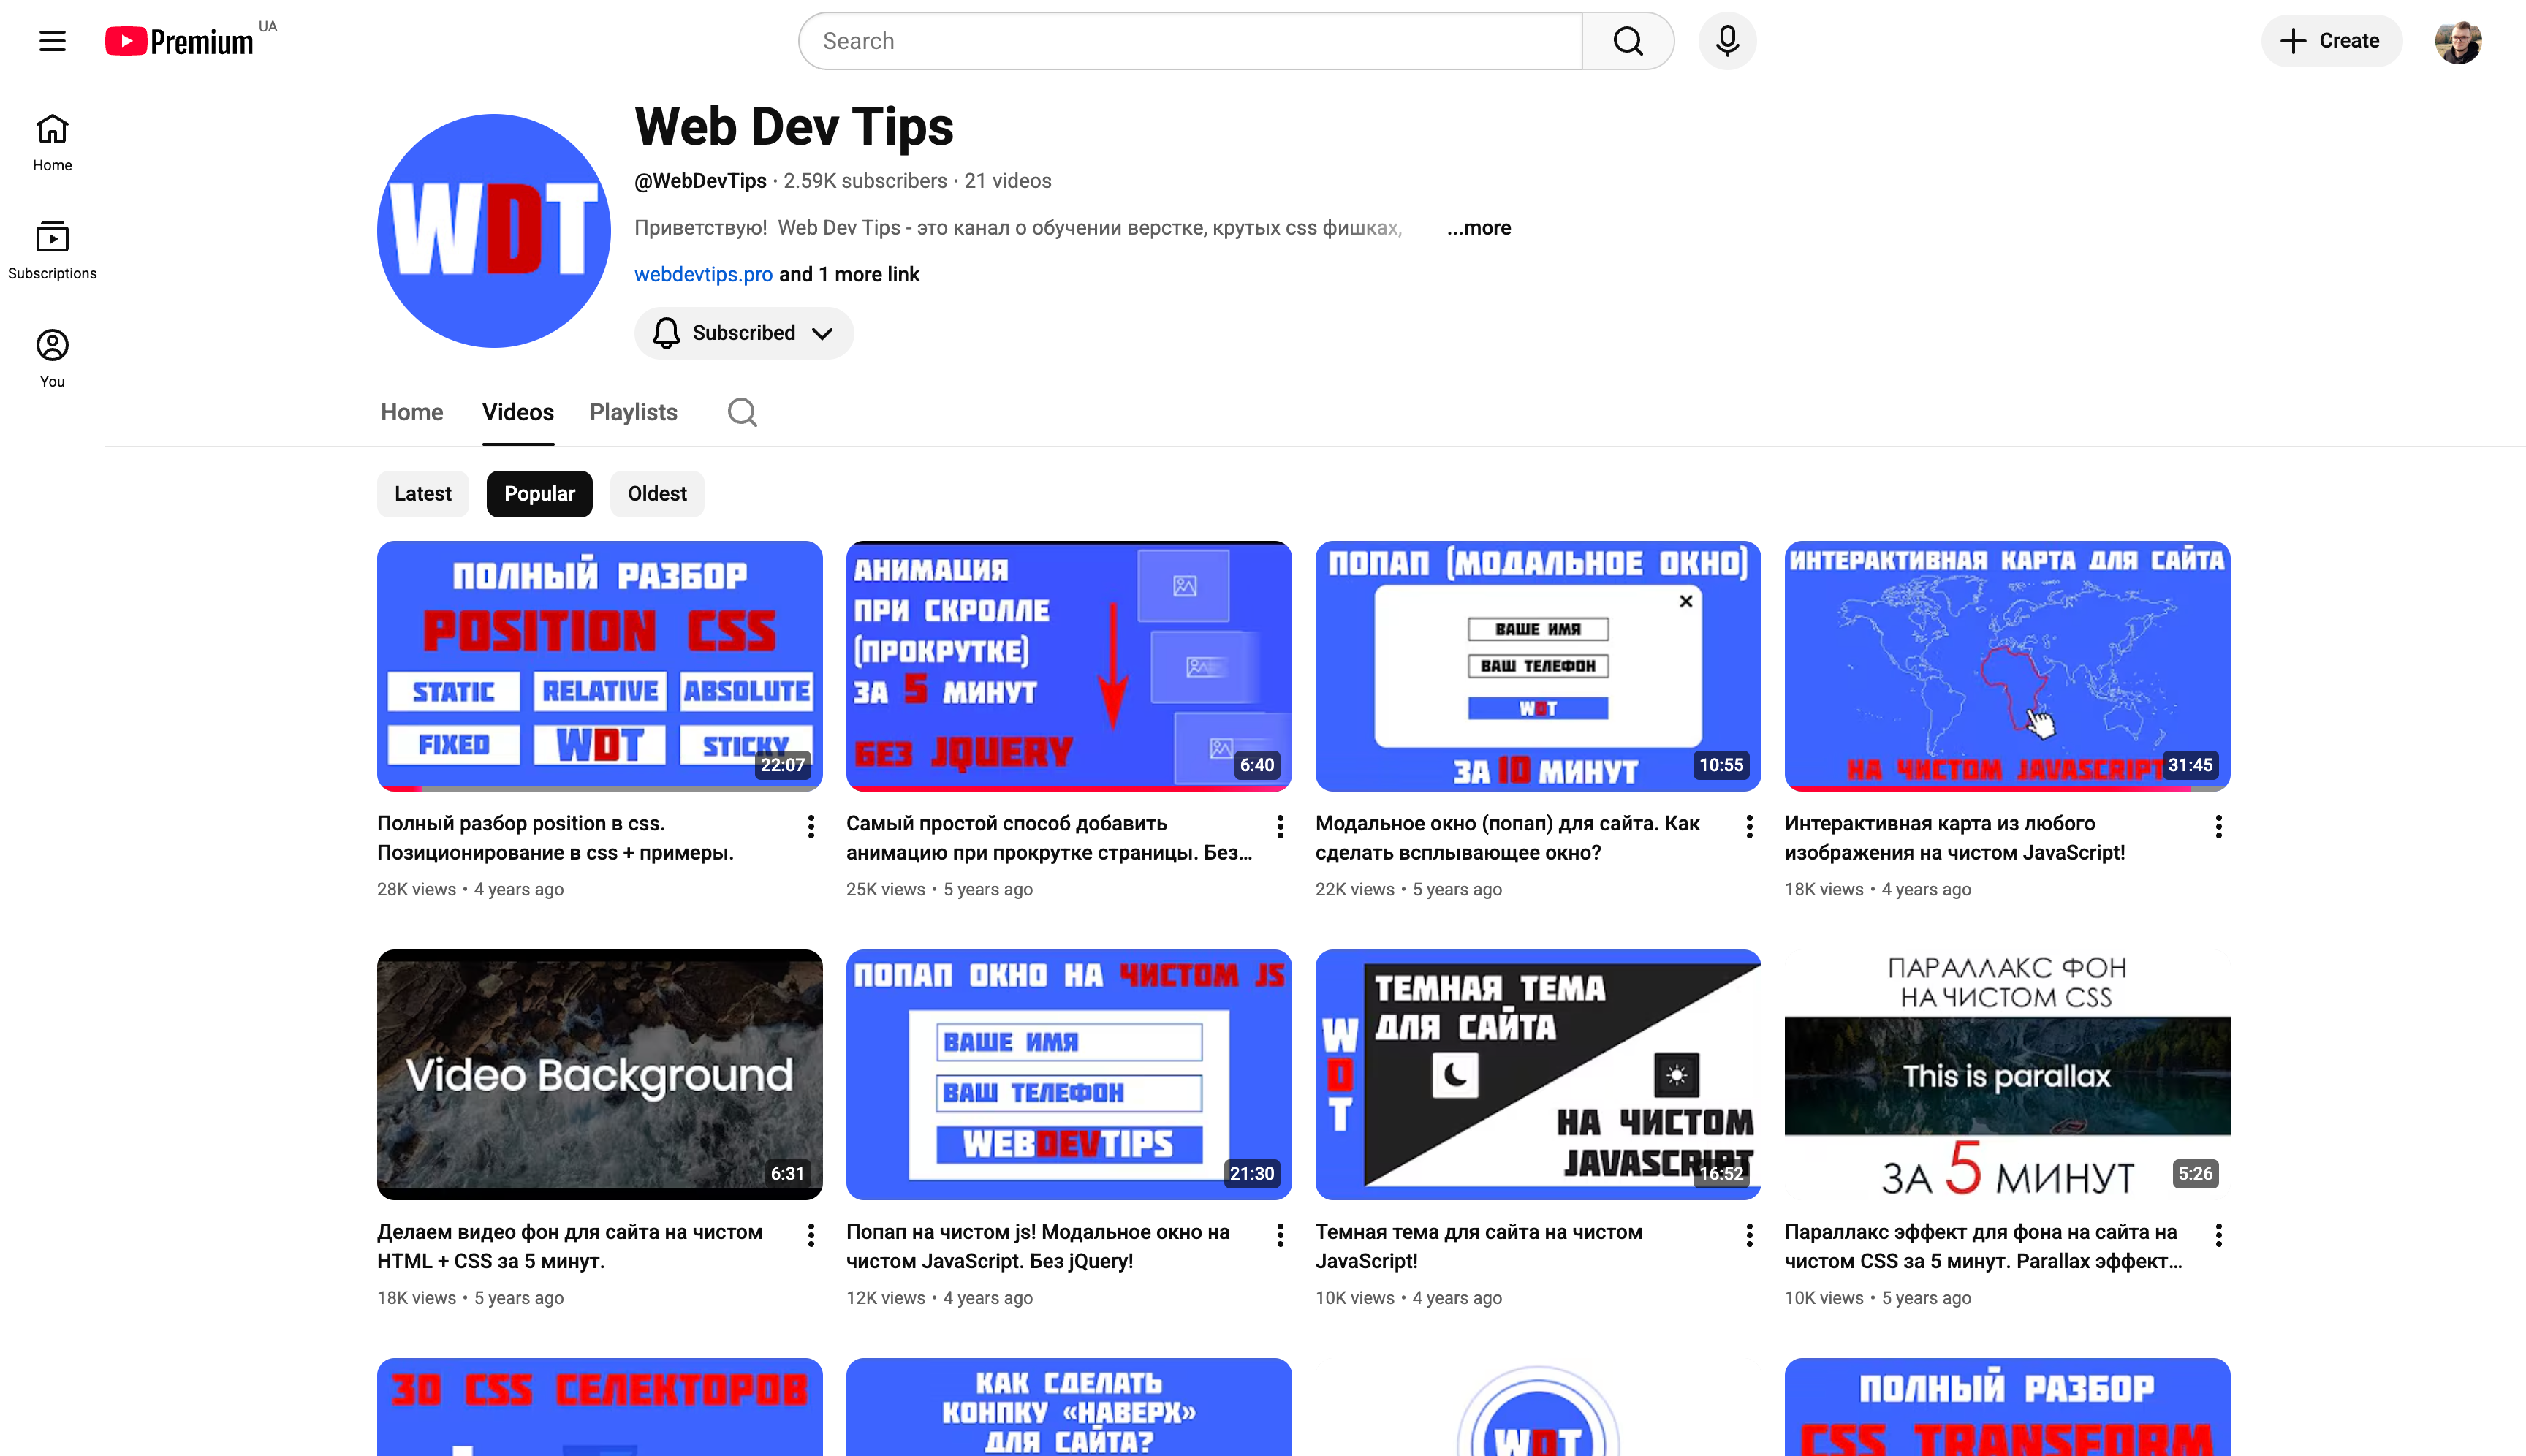This screenshot has height=1456, width=2526.
Task: Open options for Position CSS video
Action: (810, 826)
